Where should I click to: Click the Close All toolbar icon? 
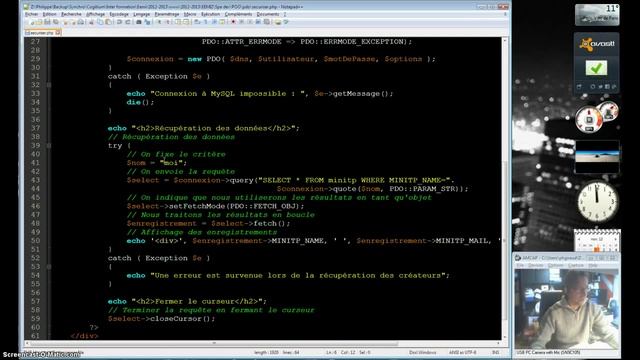click(x=73, y=22)
